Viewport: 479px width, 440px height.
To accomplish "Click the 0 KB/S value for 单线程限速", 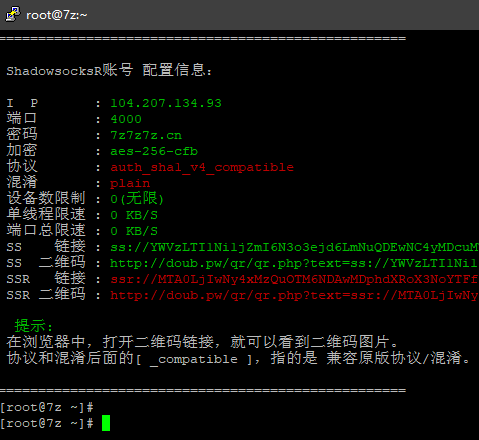I will pyautogui.click(x=134, y=215).
